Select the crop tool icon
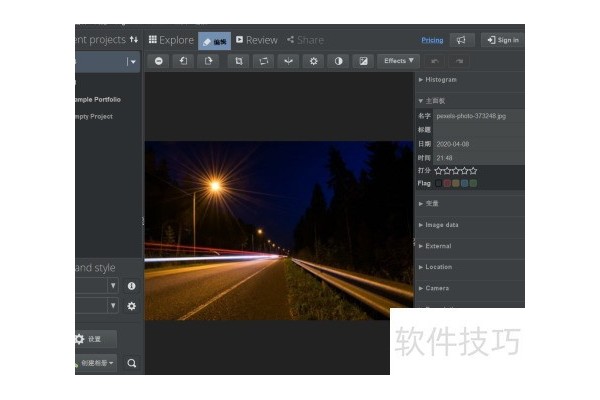 [238, 61]
